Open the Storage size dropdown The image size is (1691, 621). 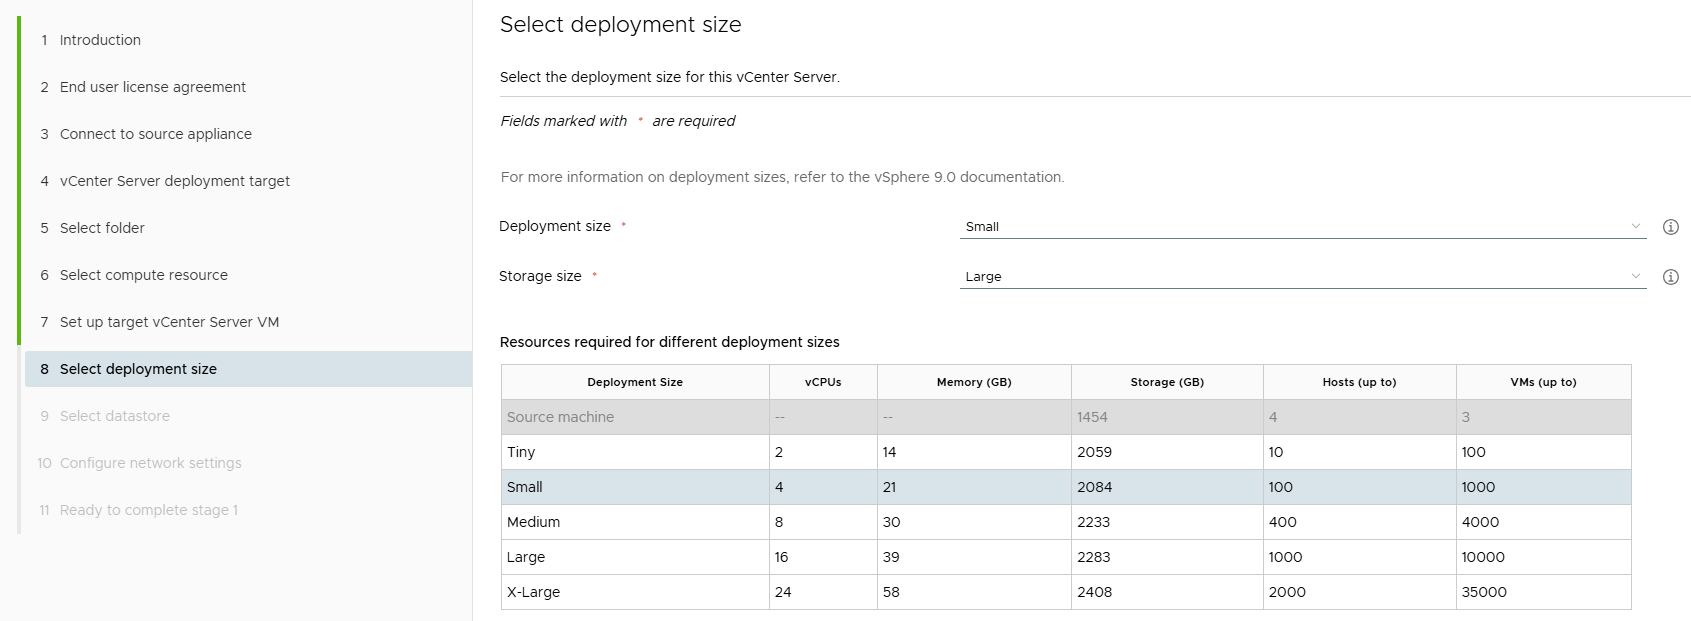pyautogui.click(x=1302, y=277)
